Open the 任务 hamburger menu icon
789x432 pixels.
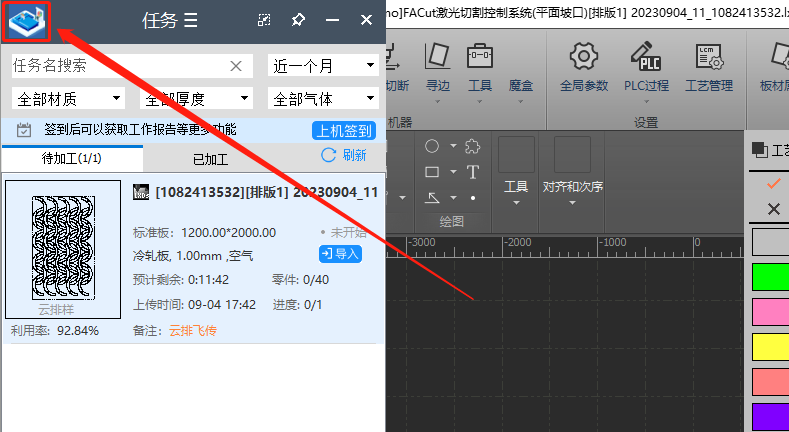(191, 20)
